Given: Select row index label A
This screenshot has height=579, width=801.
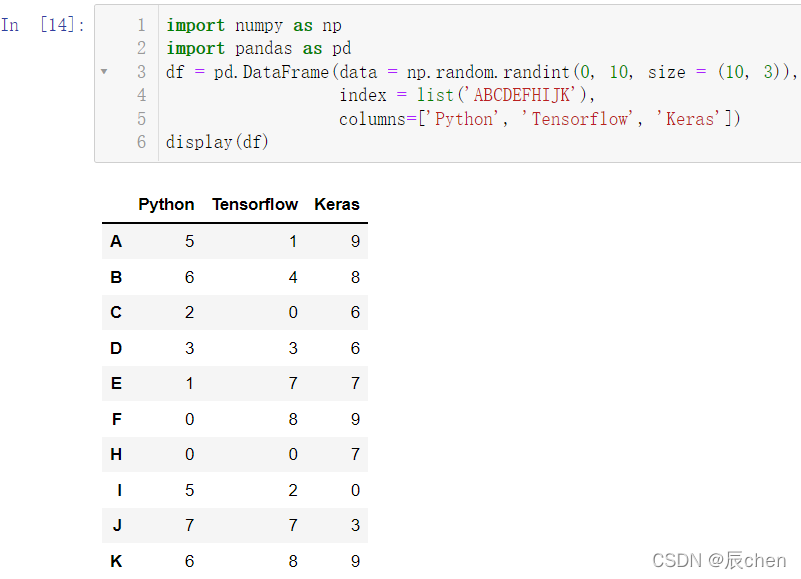Looking at the screenshot, I should [116, 241].
